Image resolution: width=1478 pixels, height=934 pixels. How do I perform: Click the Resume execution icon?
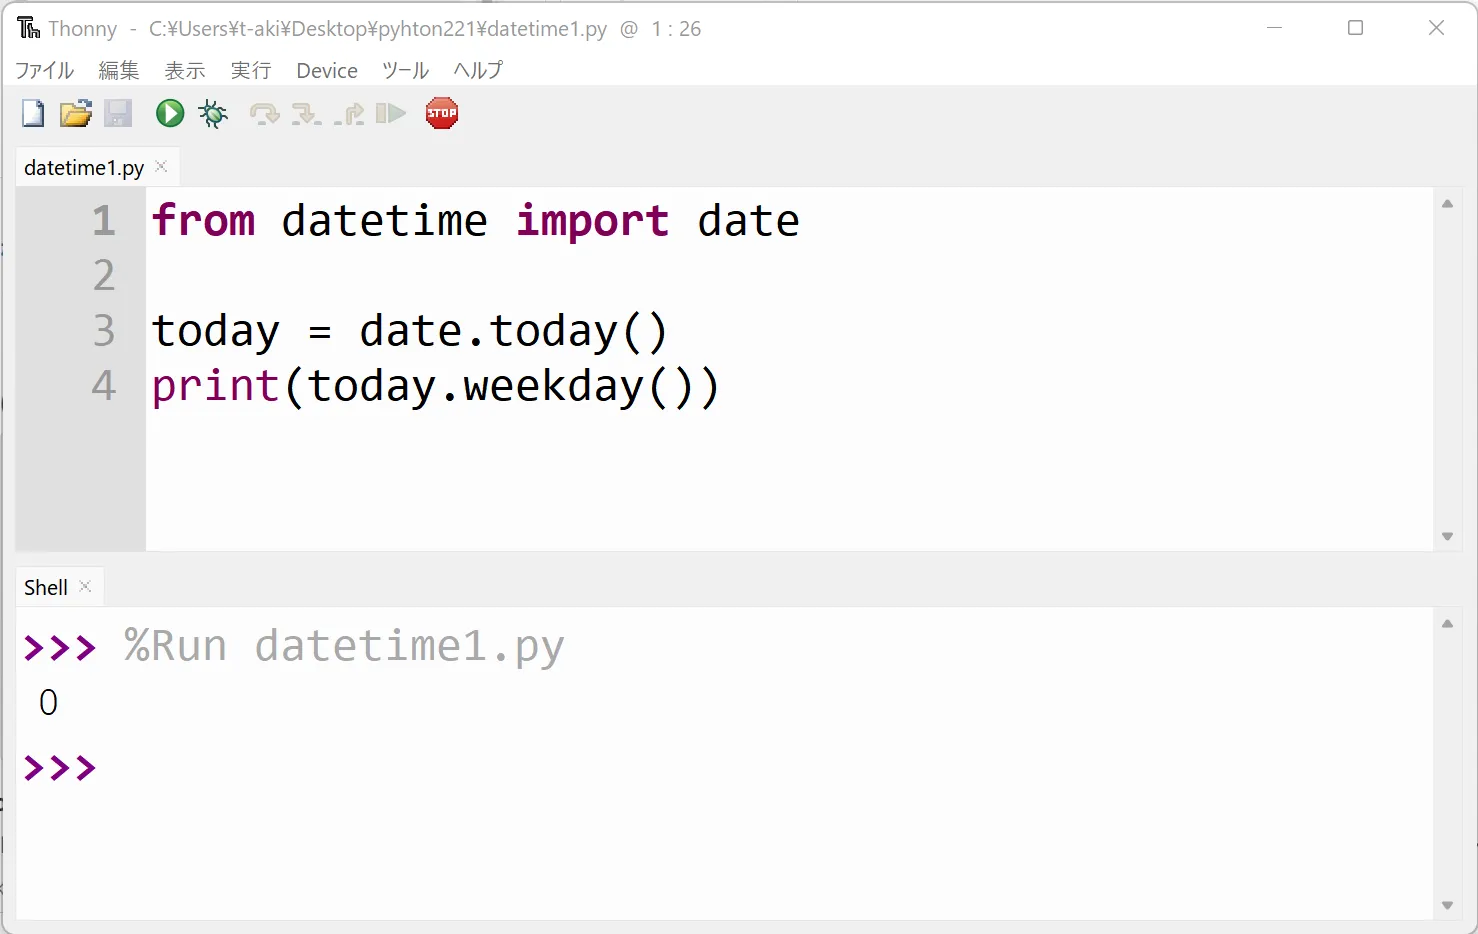pos(391,113)
